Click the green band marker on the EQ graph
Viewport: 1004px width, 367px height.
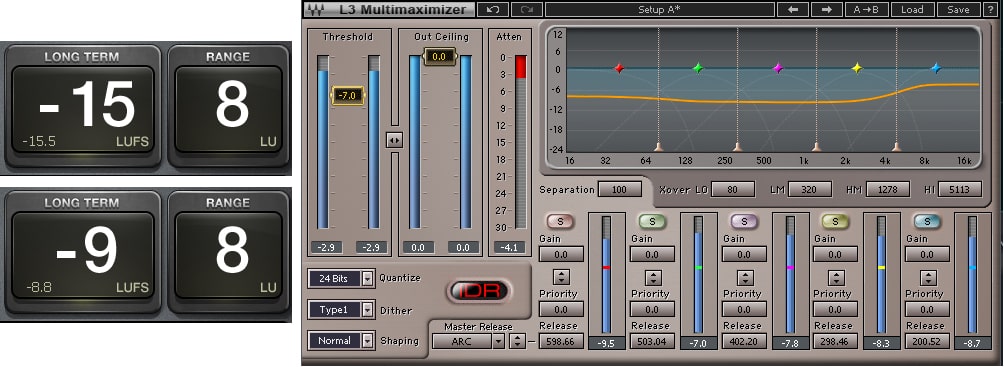(x=698, y=68)
